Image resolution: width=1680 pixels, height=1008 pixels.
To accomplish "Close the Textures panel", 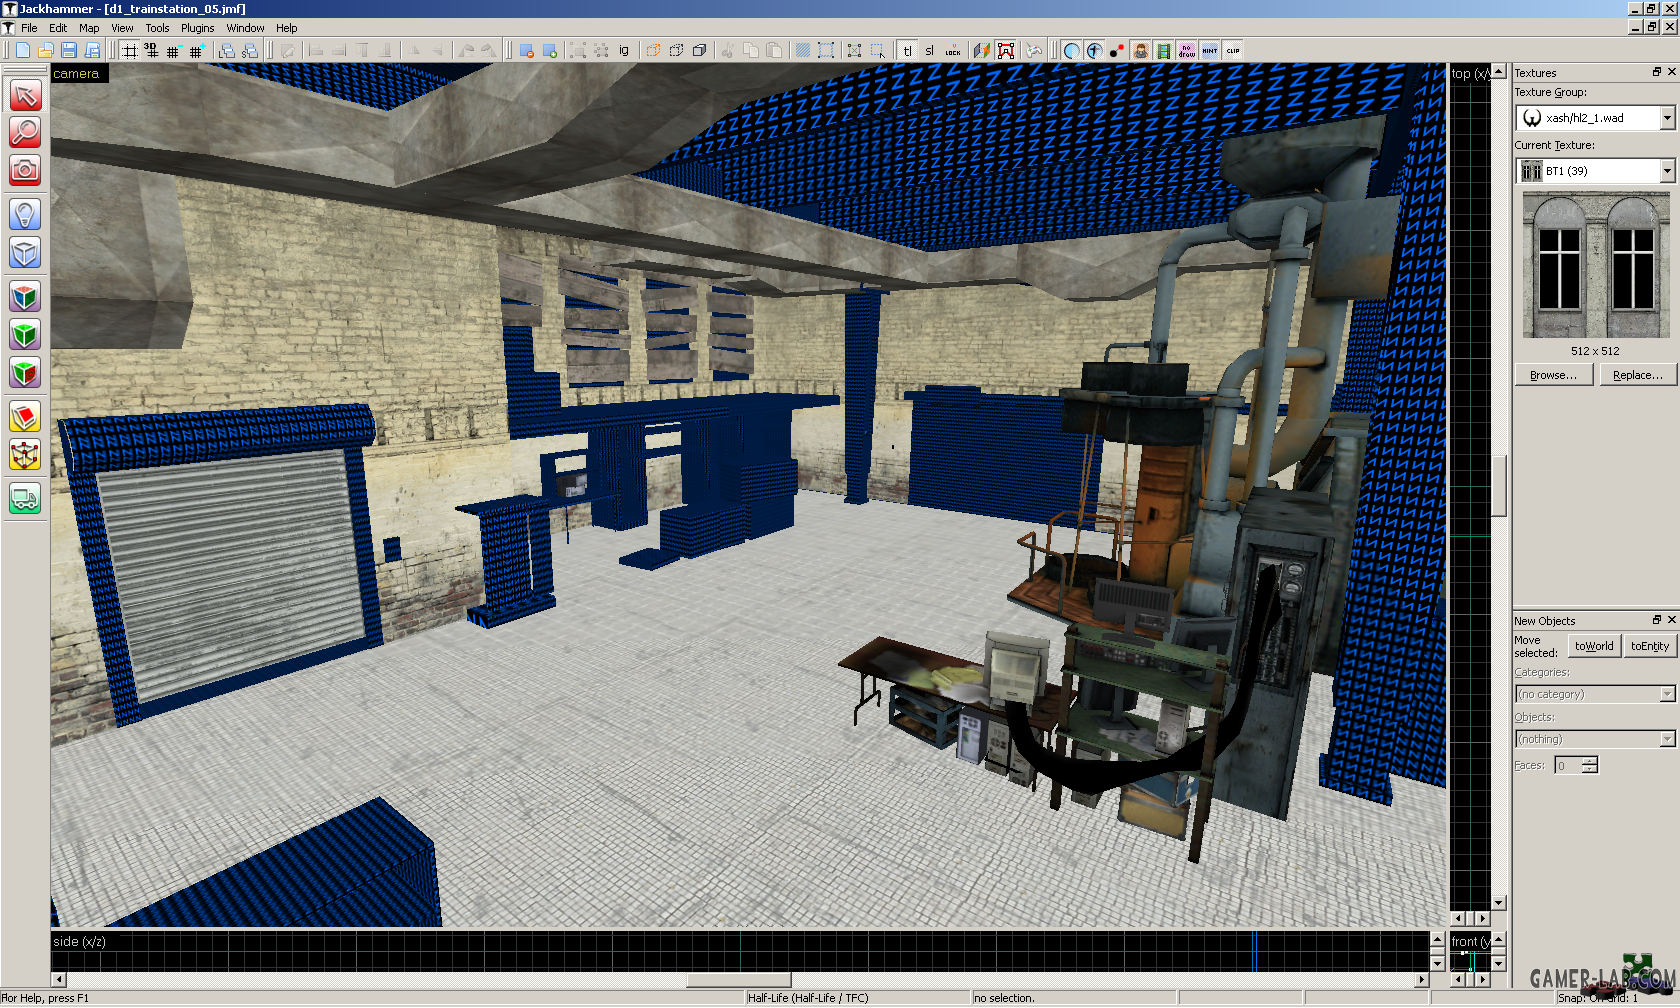I will click(1671, 72).
